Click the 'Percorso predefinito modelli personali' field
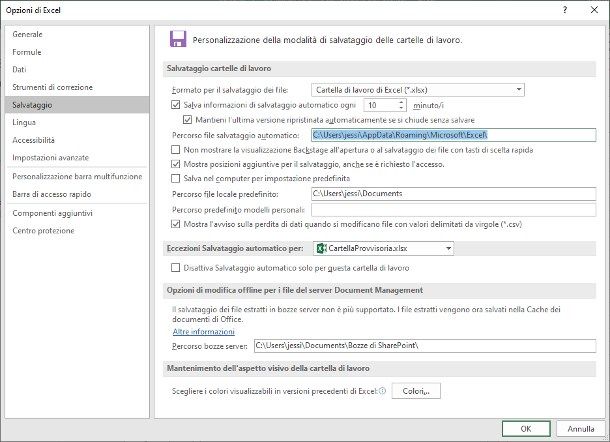 click(x=454, y=210)
